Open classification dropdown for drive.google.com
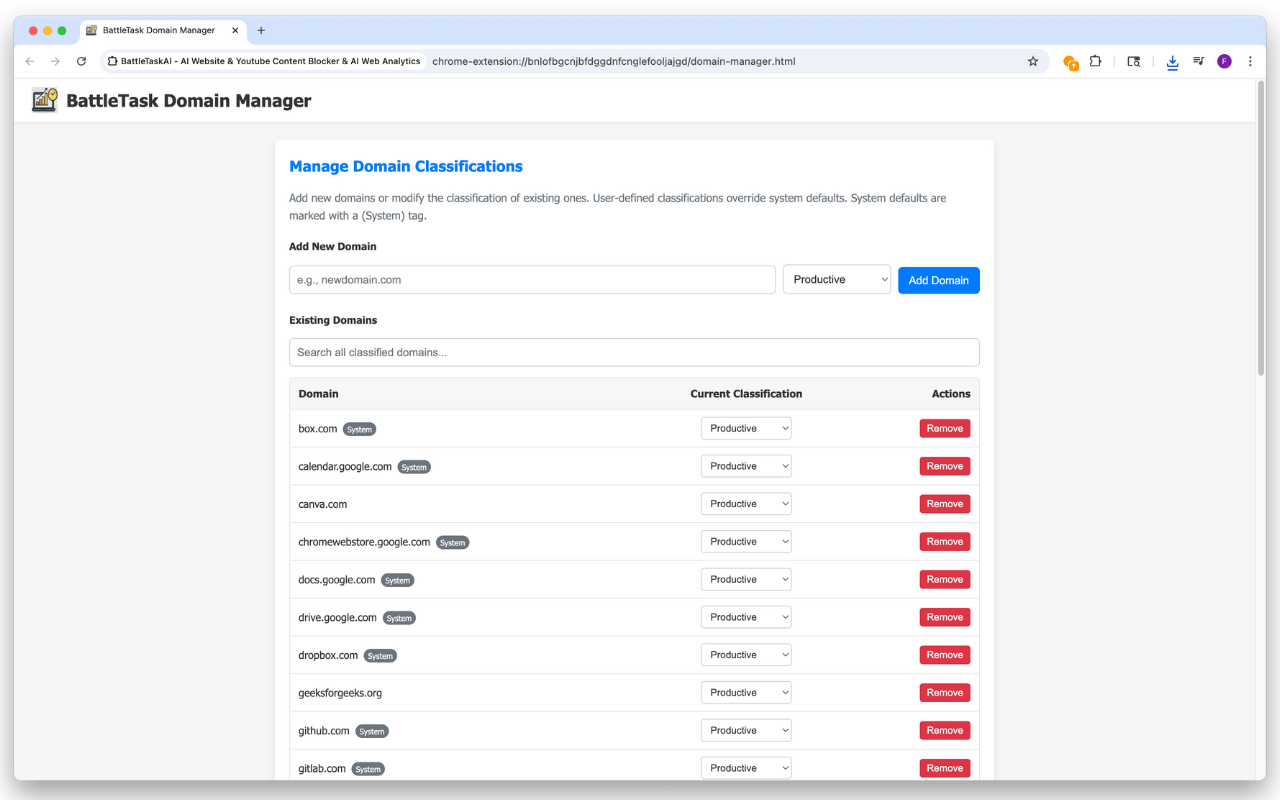 (746, 617)
